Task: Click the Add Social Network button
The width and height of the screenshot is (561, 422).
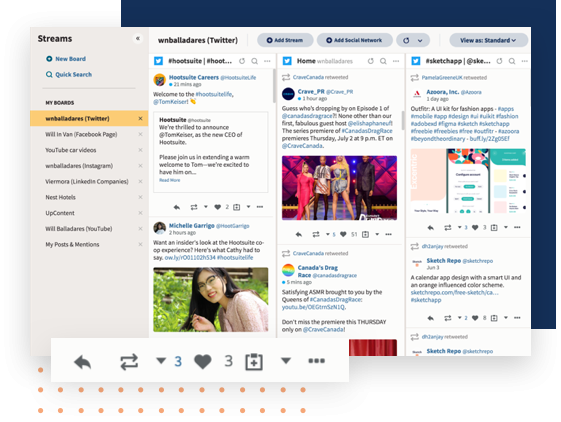Action: coord(355,40)
